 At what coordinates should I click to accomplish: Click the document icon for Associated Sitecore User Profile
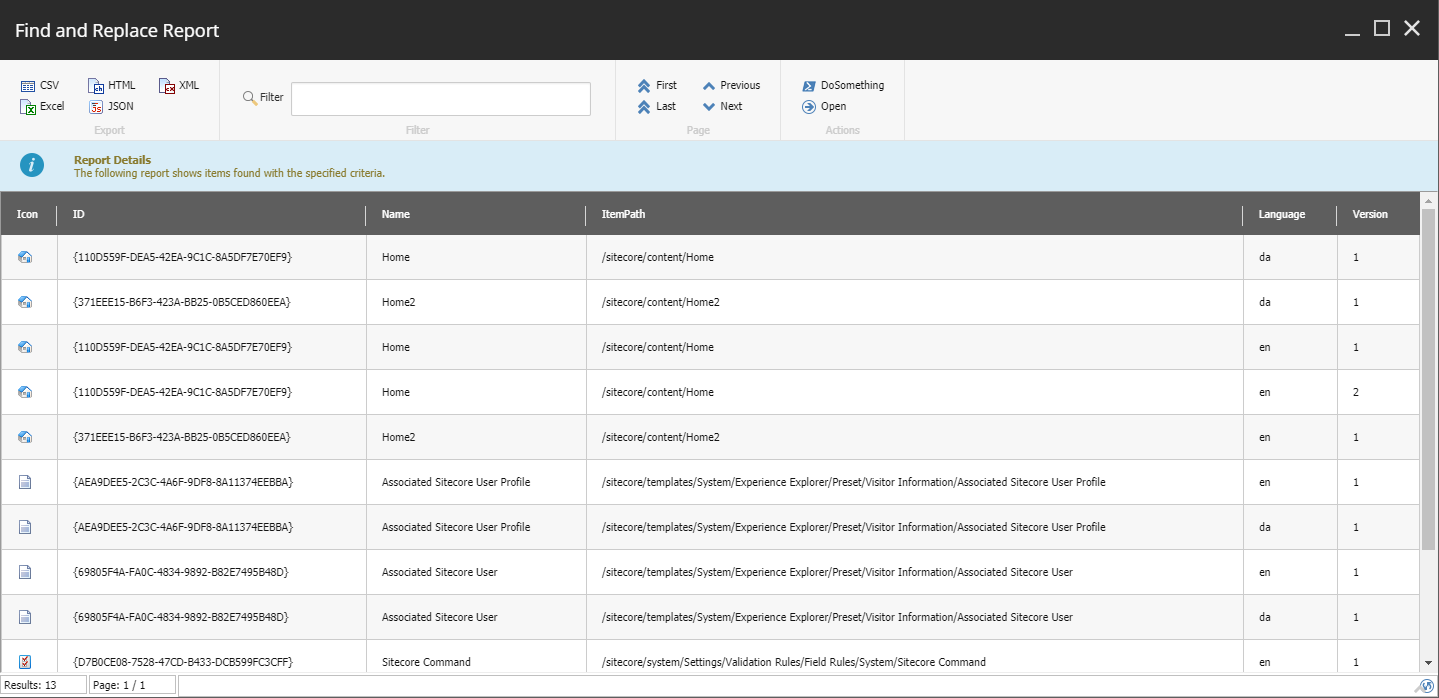[28, 482]
